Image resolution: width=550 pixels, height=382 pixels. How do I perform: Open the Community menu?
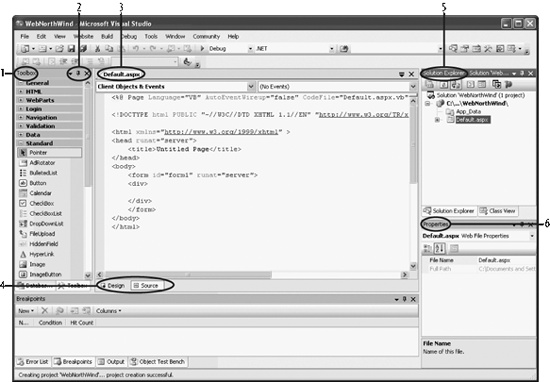(206, 36)
